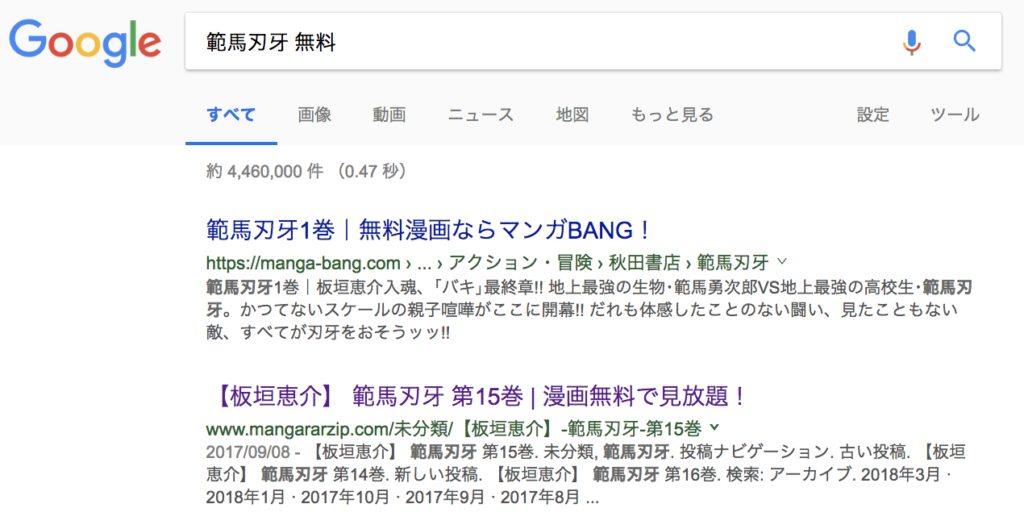Open result 【板垣恵介】範馬刃牙 第15巻
This screenshot has width=1024, height=529.
point(479,396)
